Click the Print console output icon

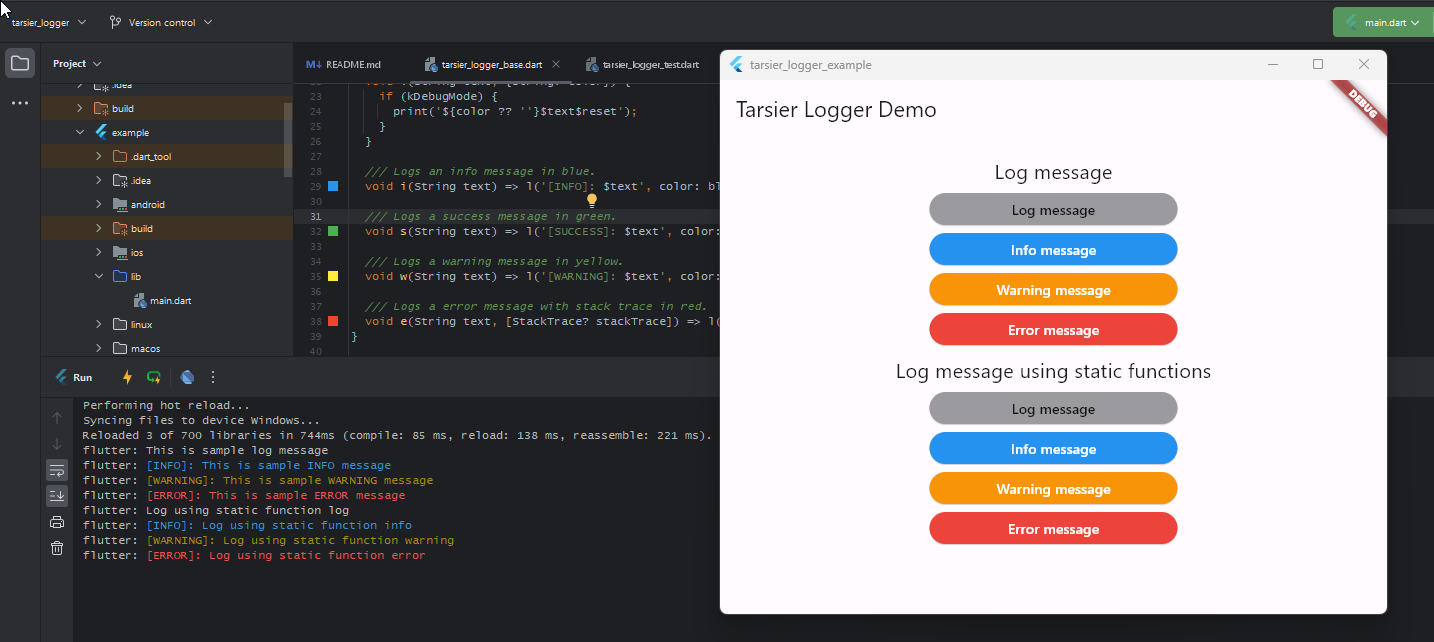57,522
